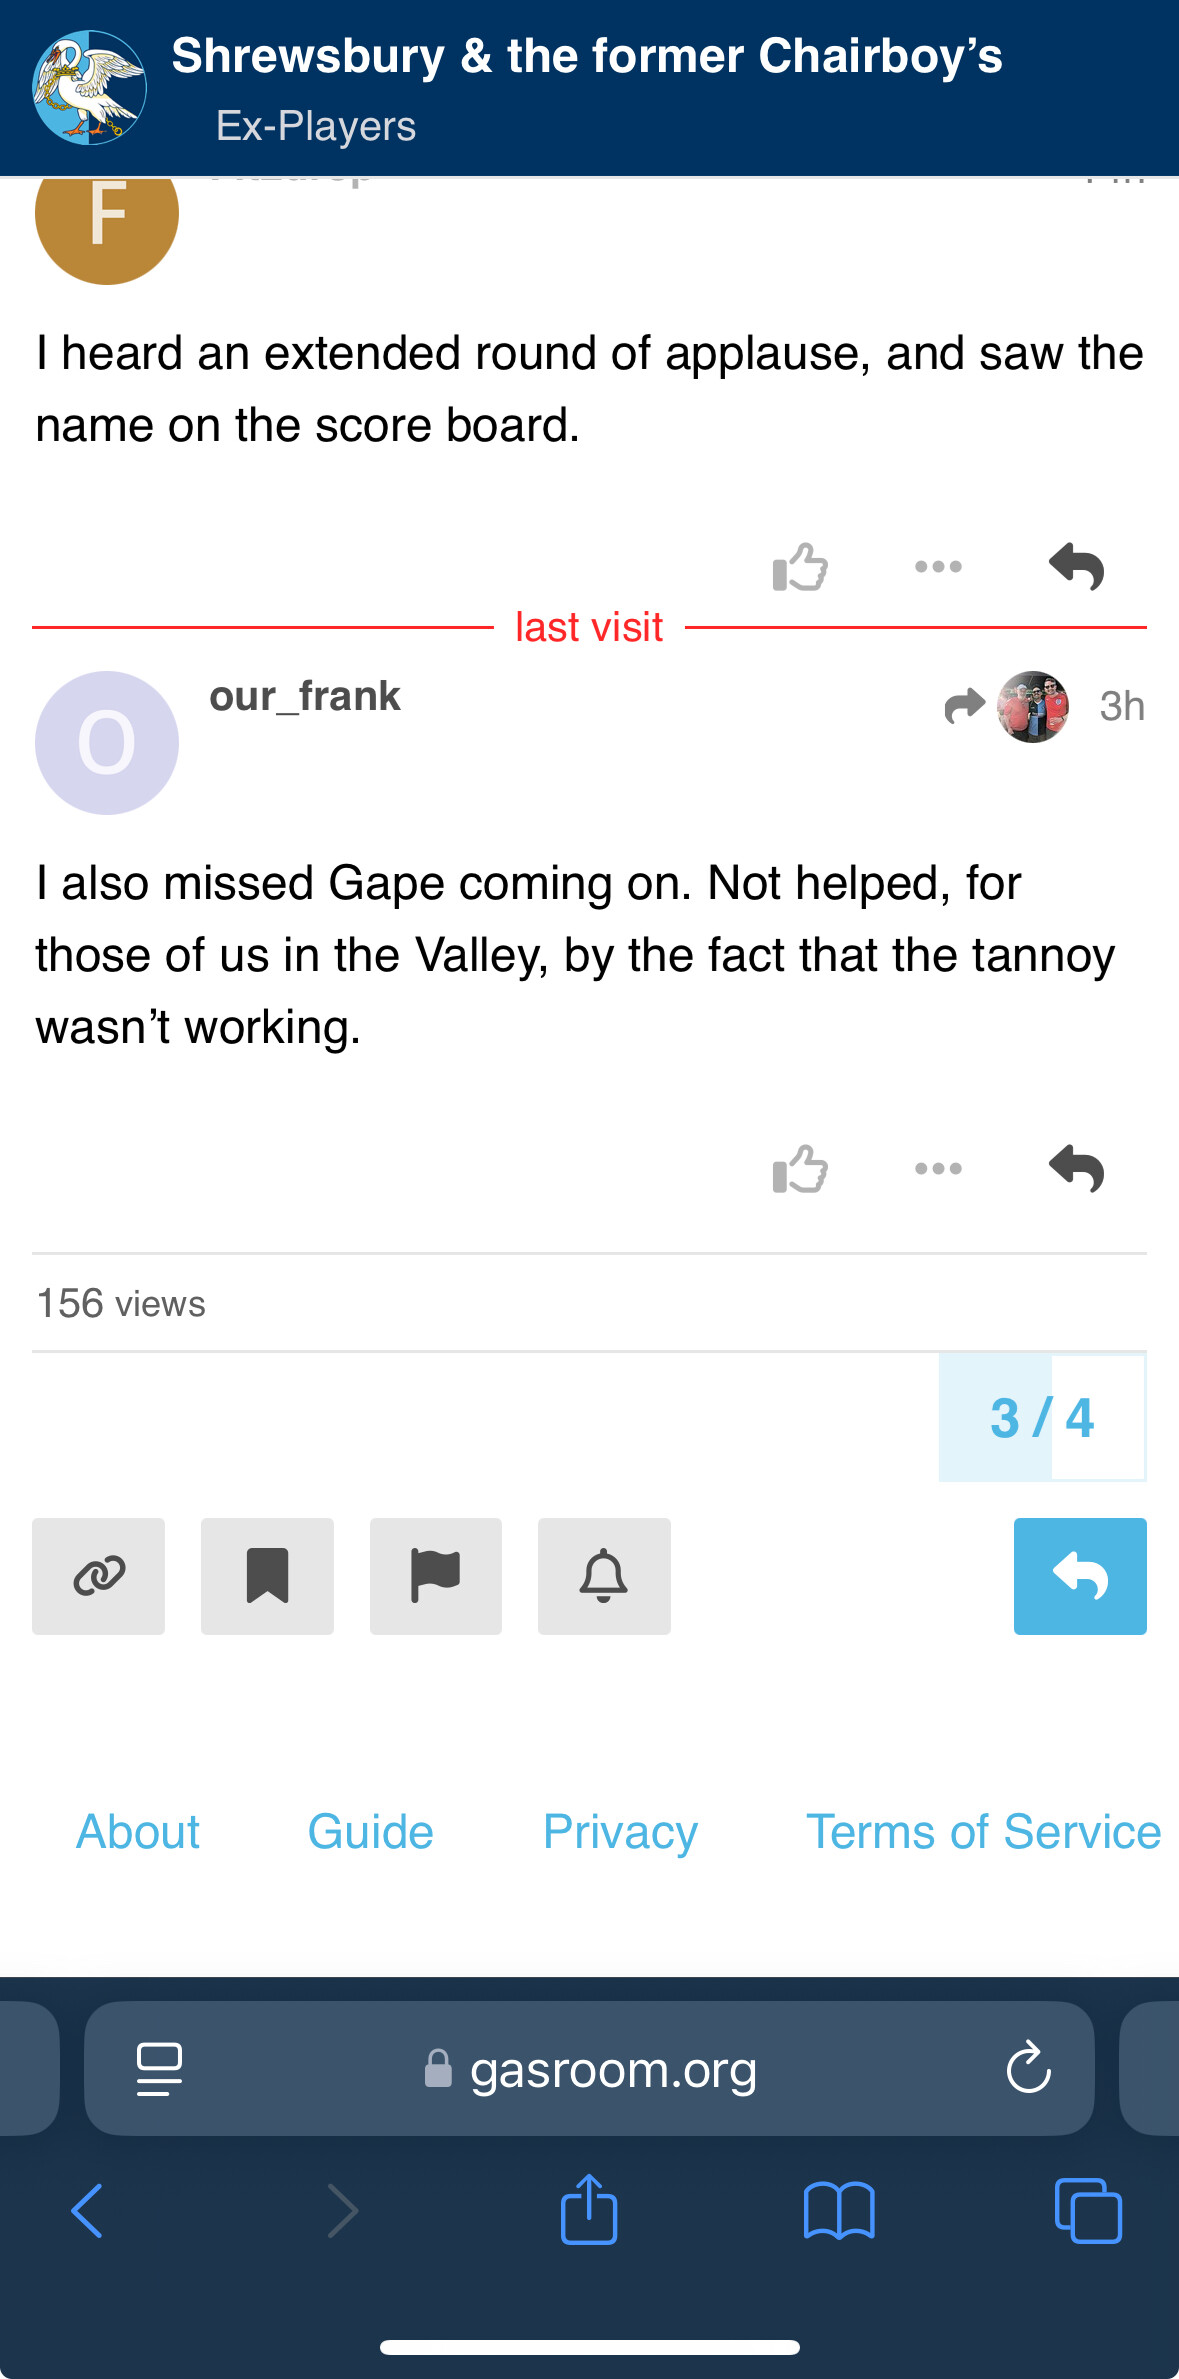The height and width of the screenshot is (2379, 1179).
Task: Tap the Safari share icon
Action: pyautogui.click(x=589, y=2210)
